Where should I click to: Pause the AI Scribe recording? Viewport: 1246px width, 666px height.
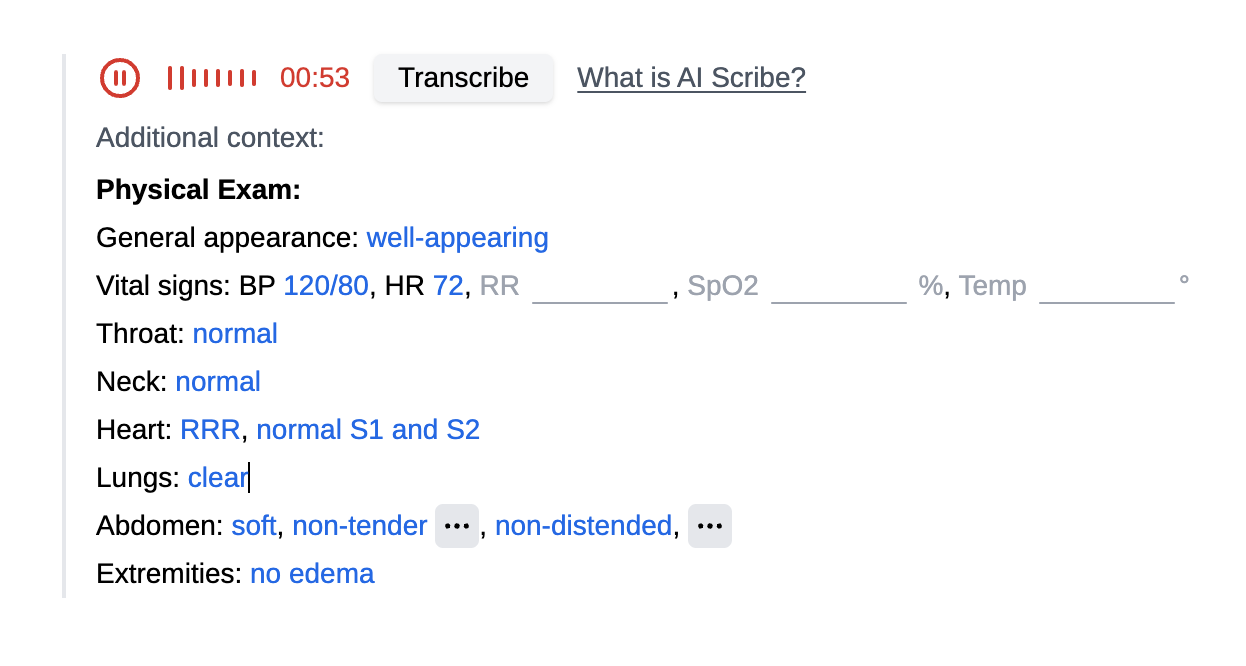tap(119, 78)
